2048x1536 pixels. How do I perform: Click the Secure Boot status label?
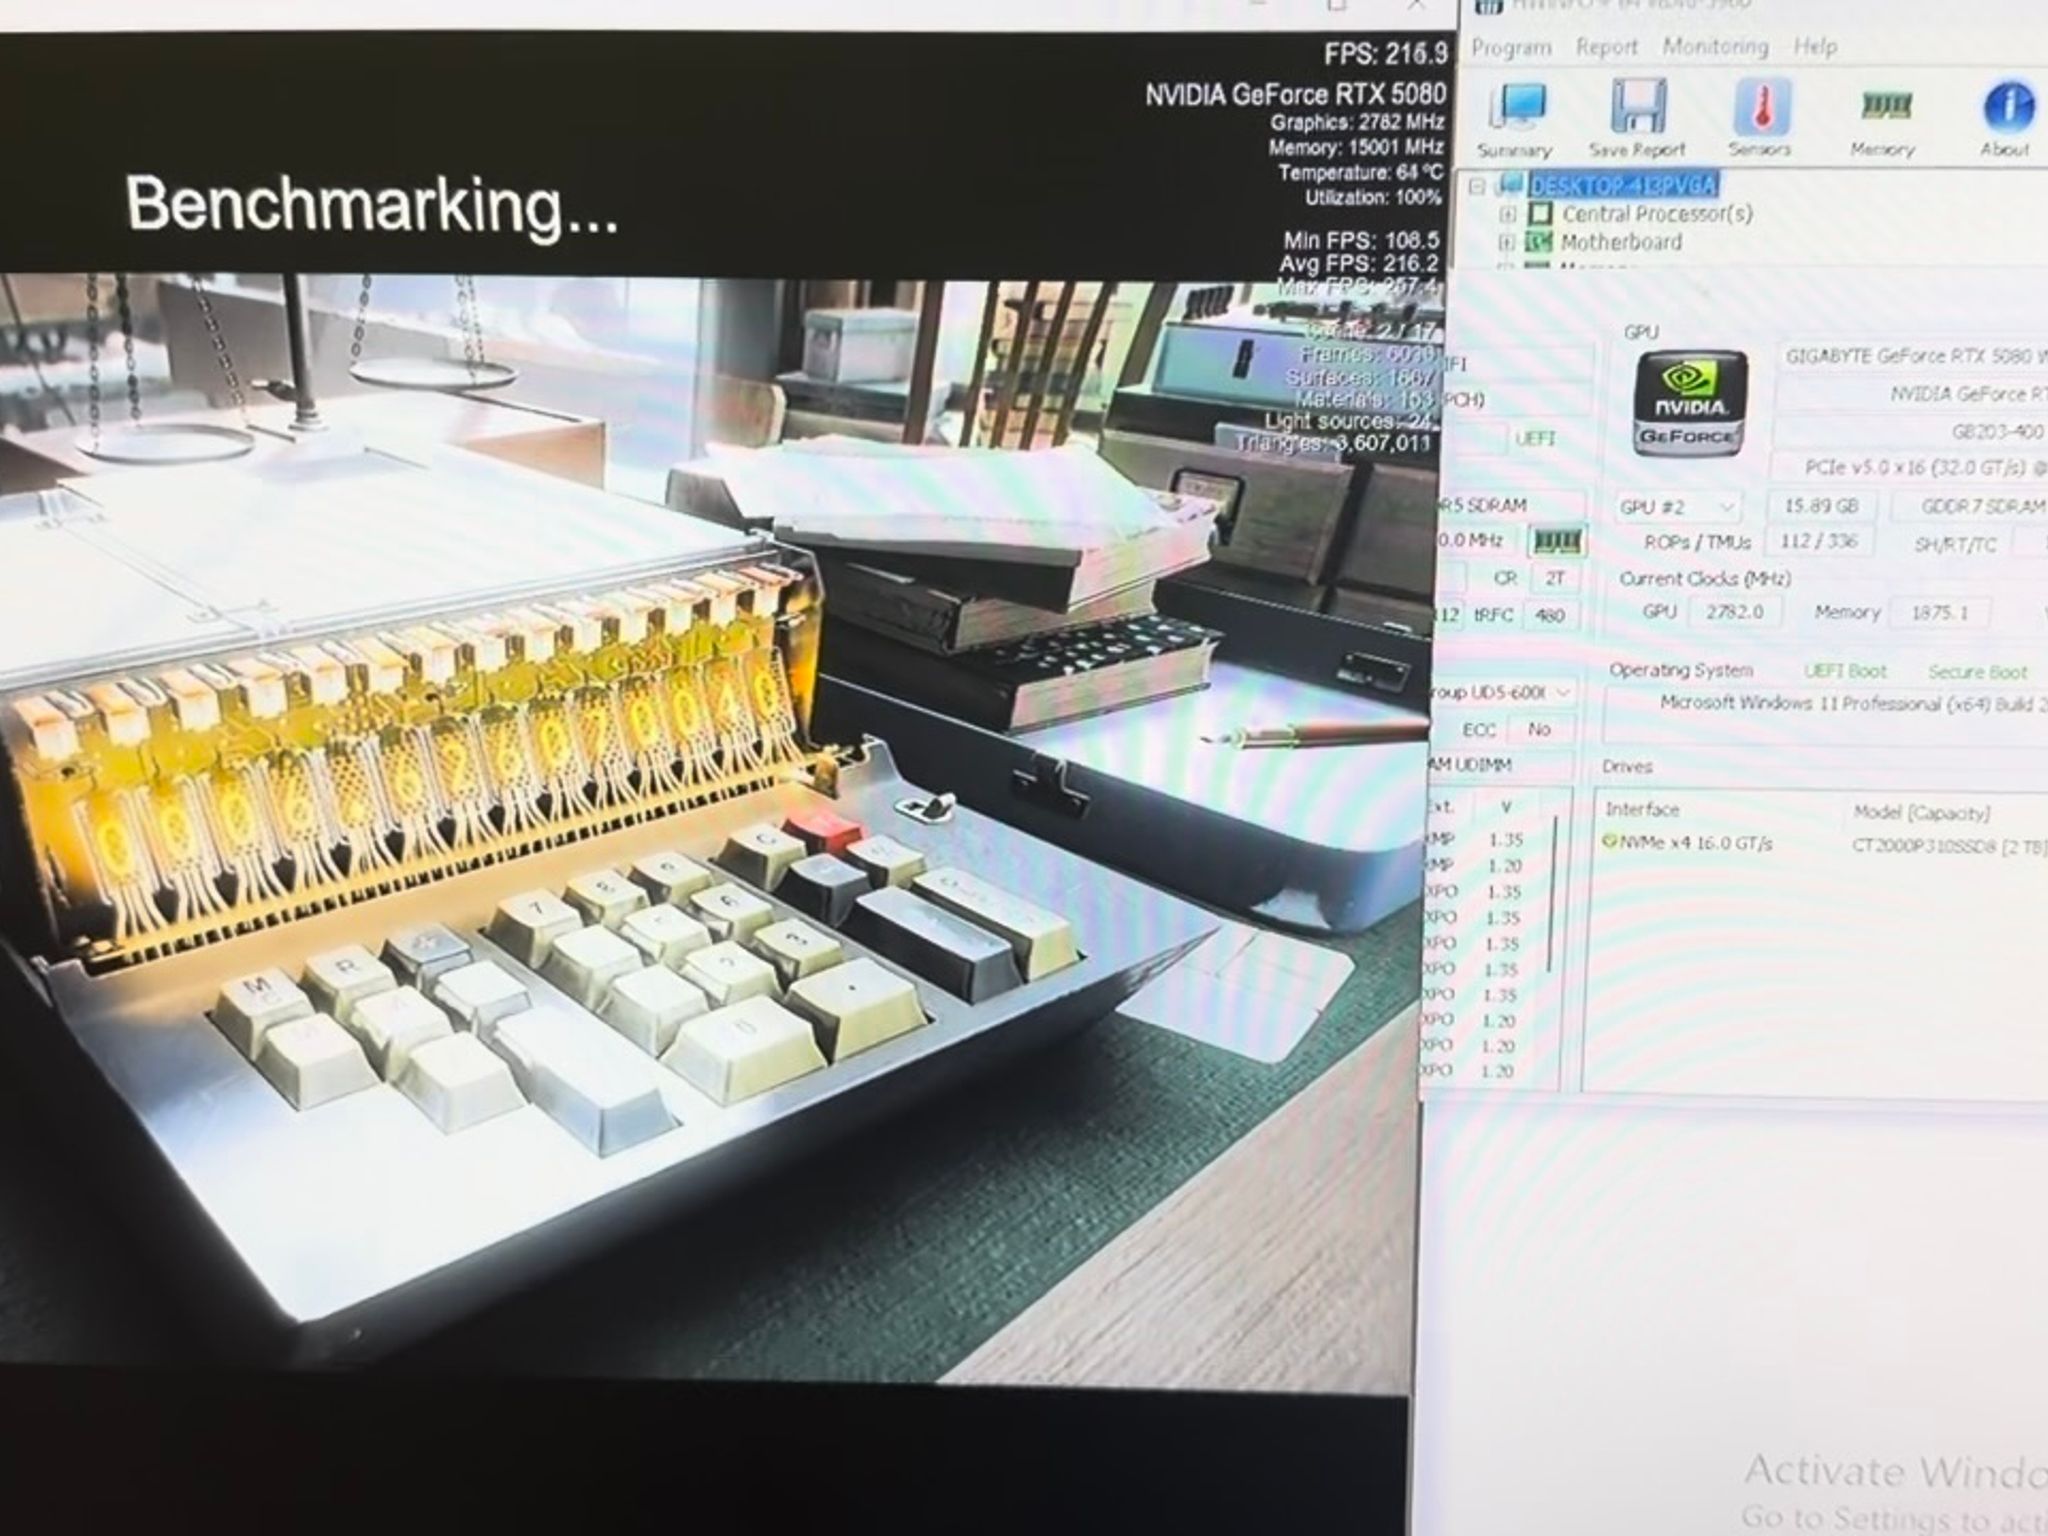point(1978,672)
